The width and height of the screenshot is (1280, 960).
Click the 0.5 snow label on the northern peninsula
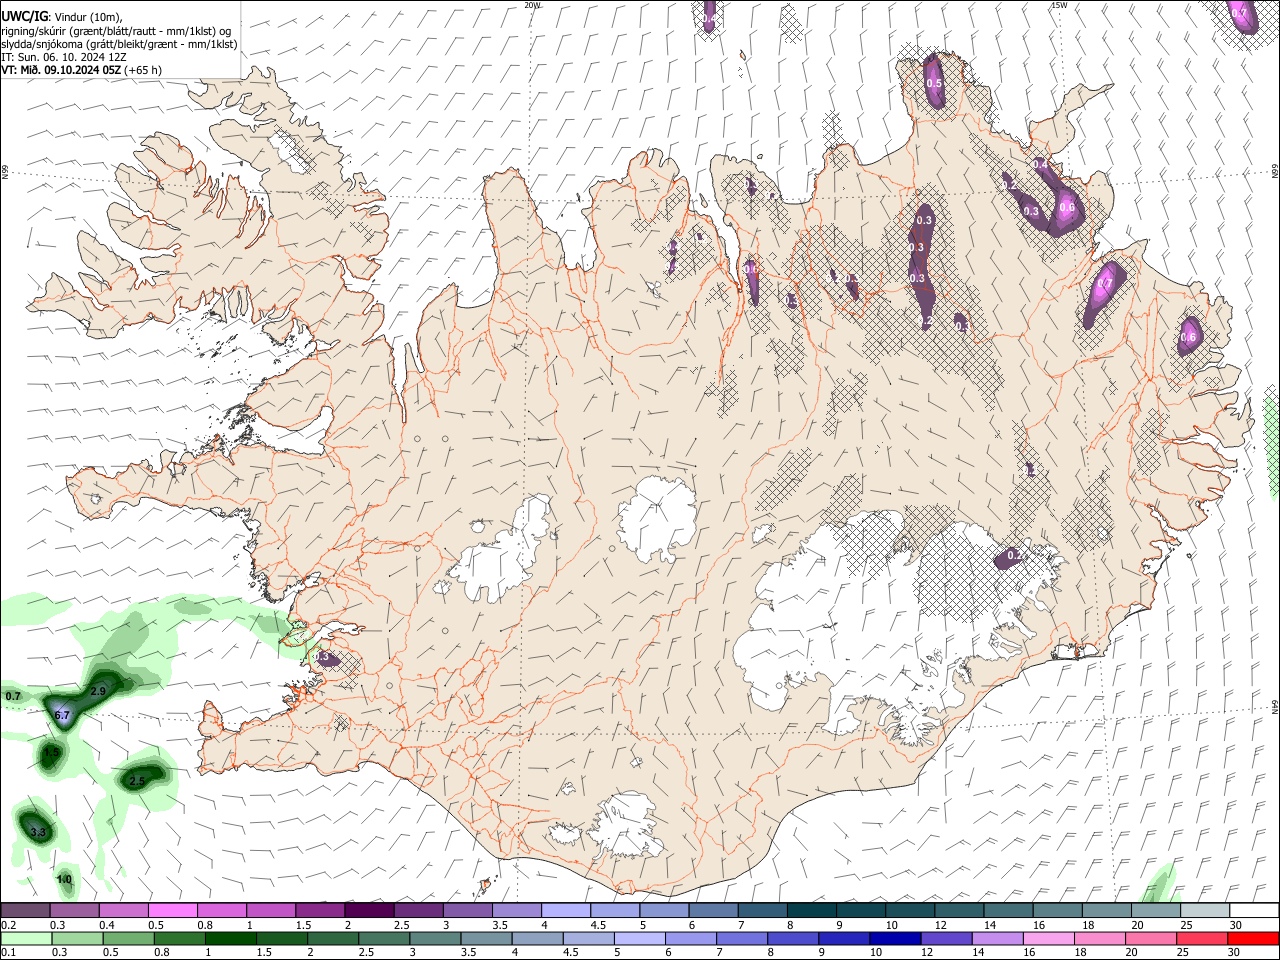pyautogui.click(x=934, y=84)
